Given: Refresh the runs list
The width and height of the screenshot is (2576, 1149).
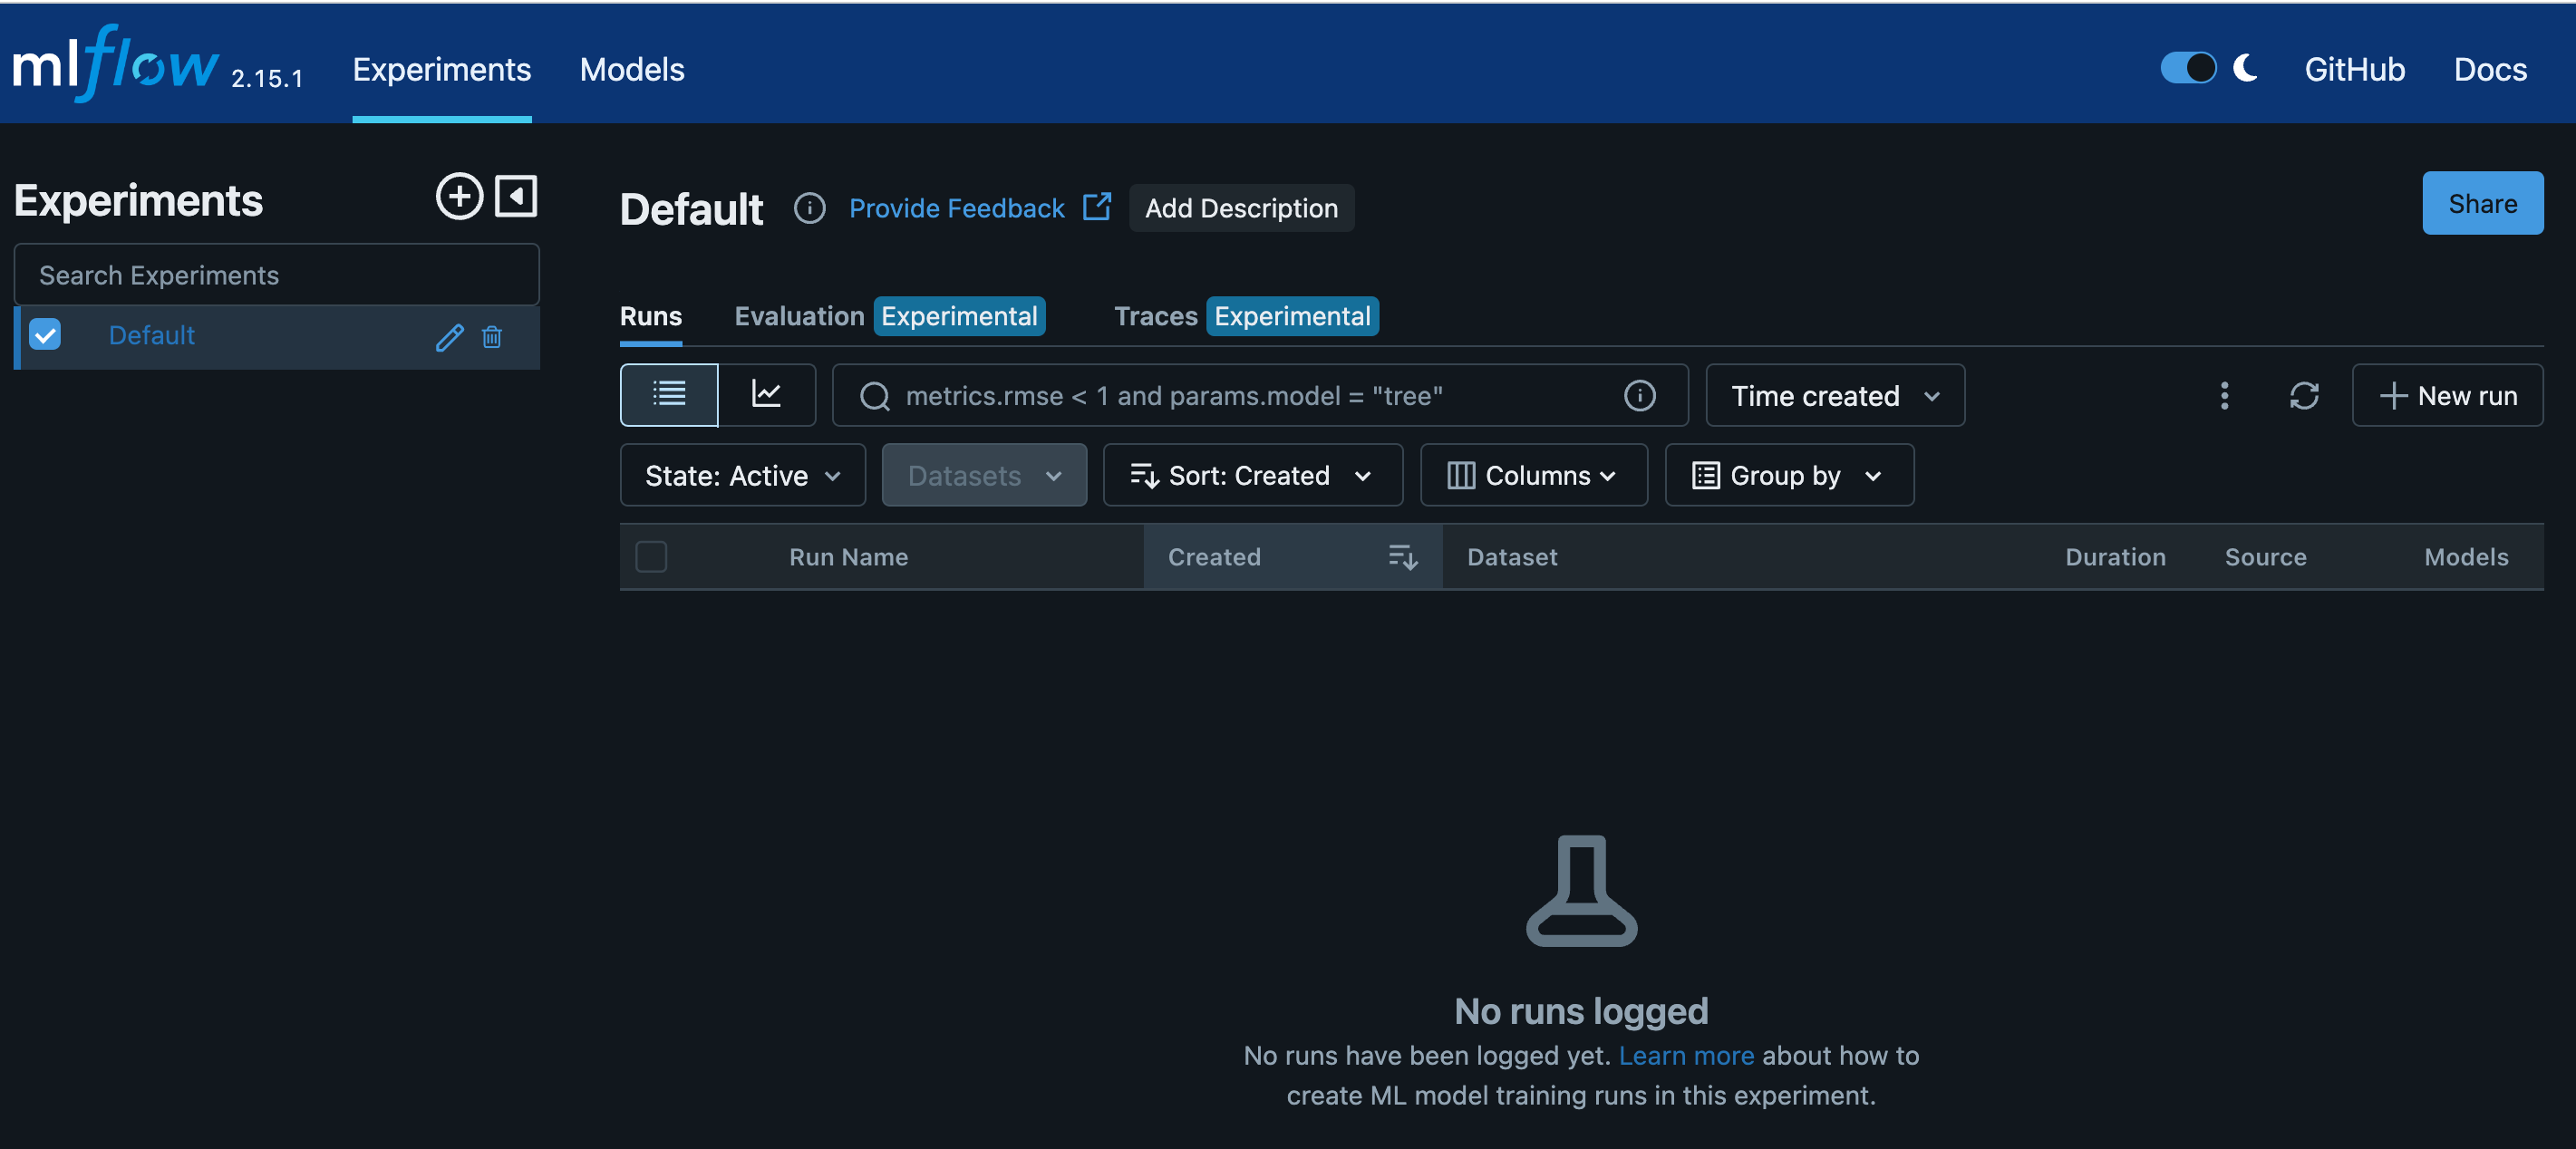Looking at the screenshot, I should 2303,396.
